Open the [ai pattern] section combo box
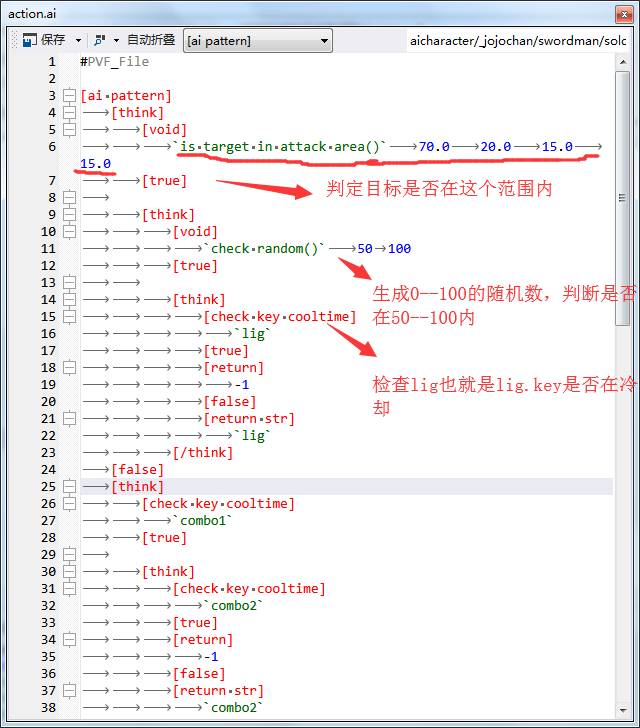 point(258,40)
